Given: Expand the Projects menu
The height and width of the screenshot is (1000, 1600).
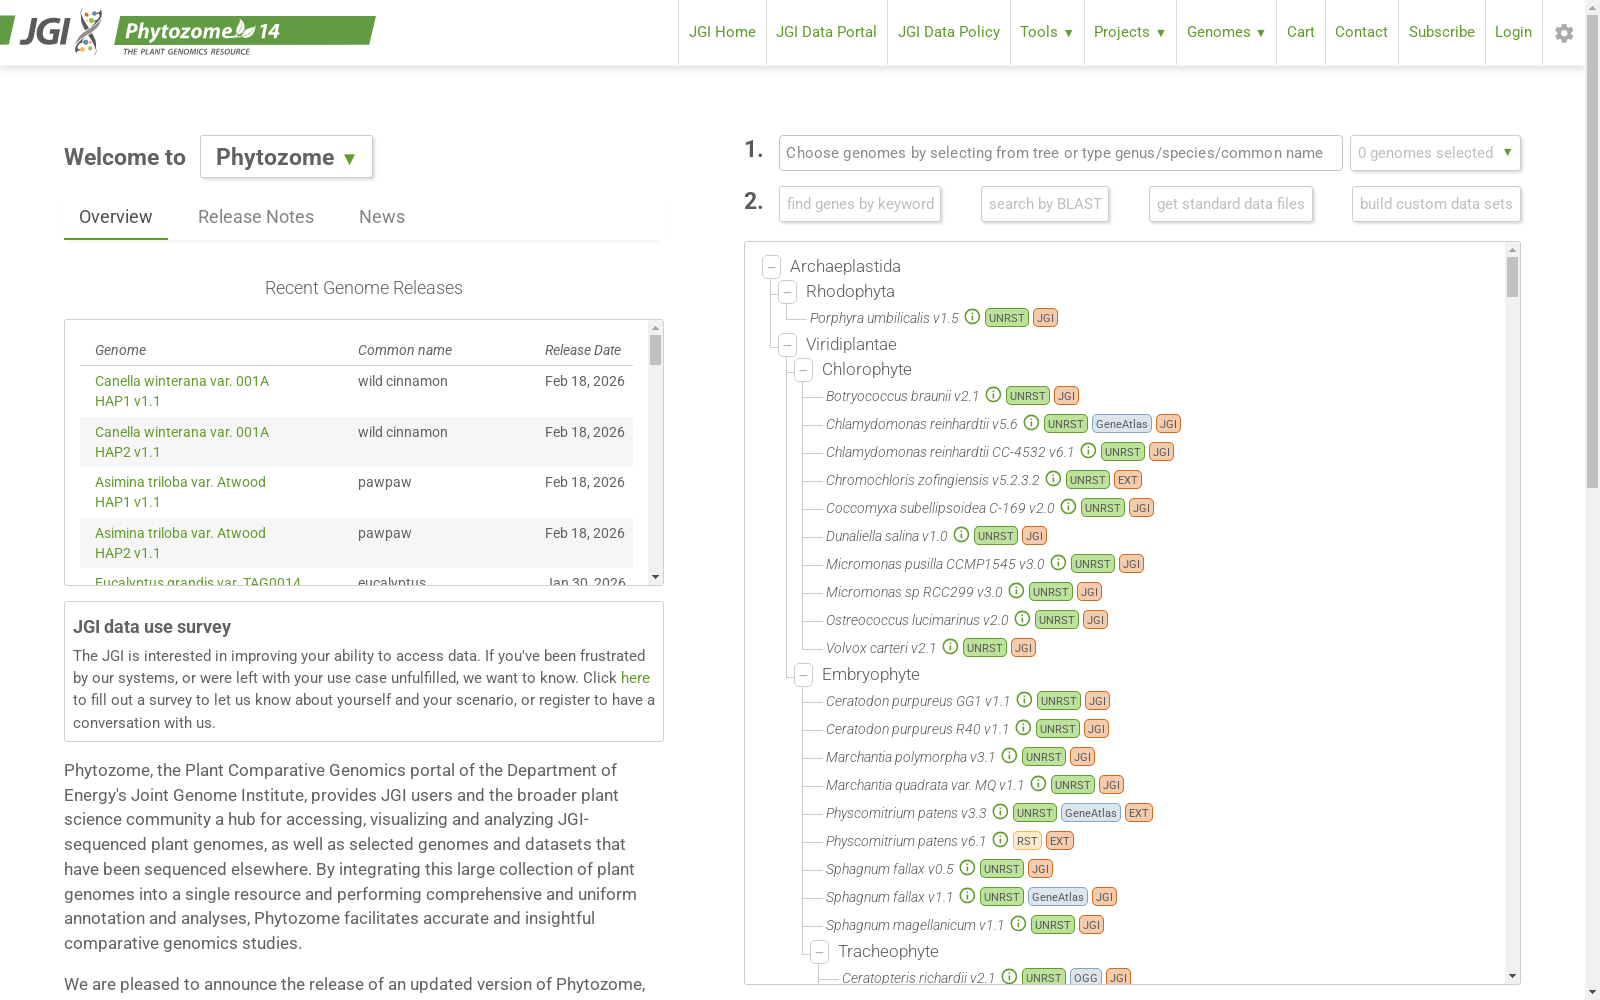Looking at the screenshot, I should 1130,33.
